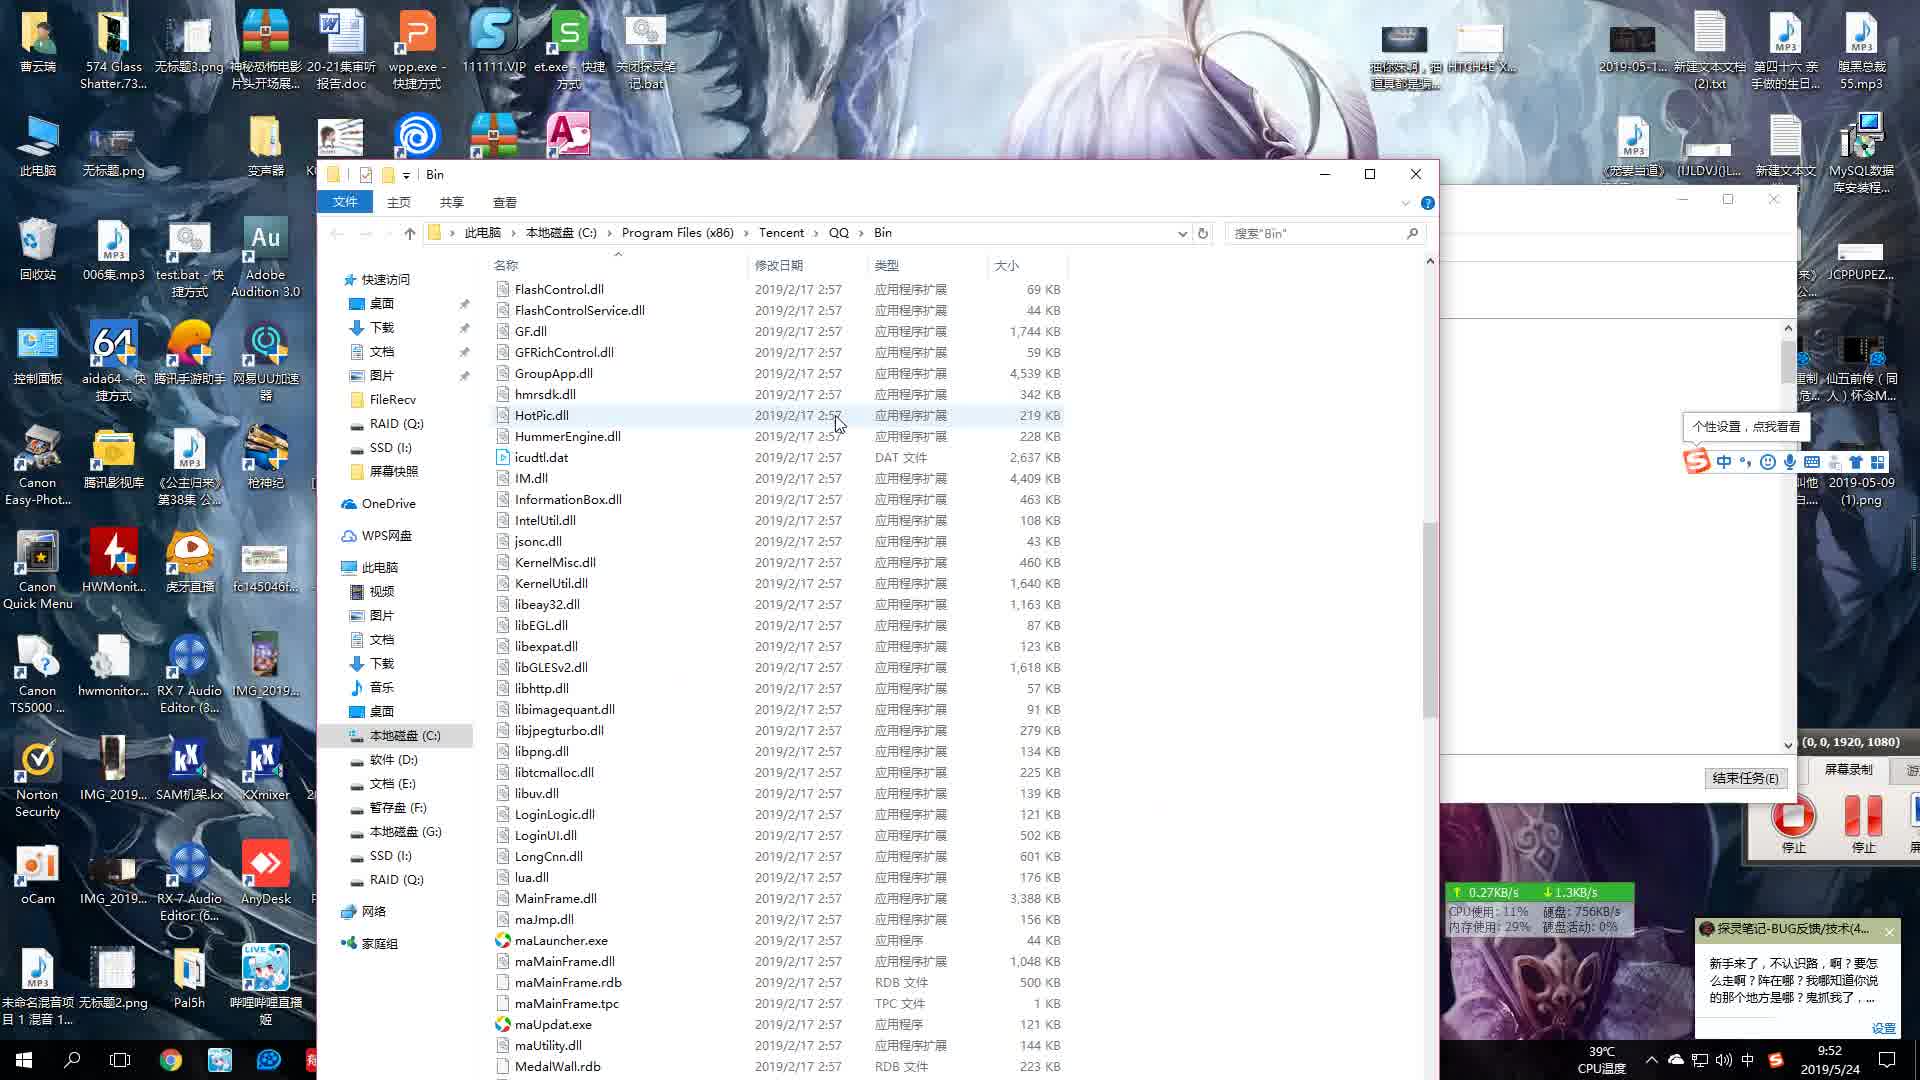Select icudtl.dat file icon
This screenshot has width=1920, height=1080.
(x=503, y=457)
